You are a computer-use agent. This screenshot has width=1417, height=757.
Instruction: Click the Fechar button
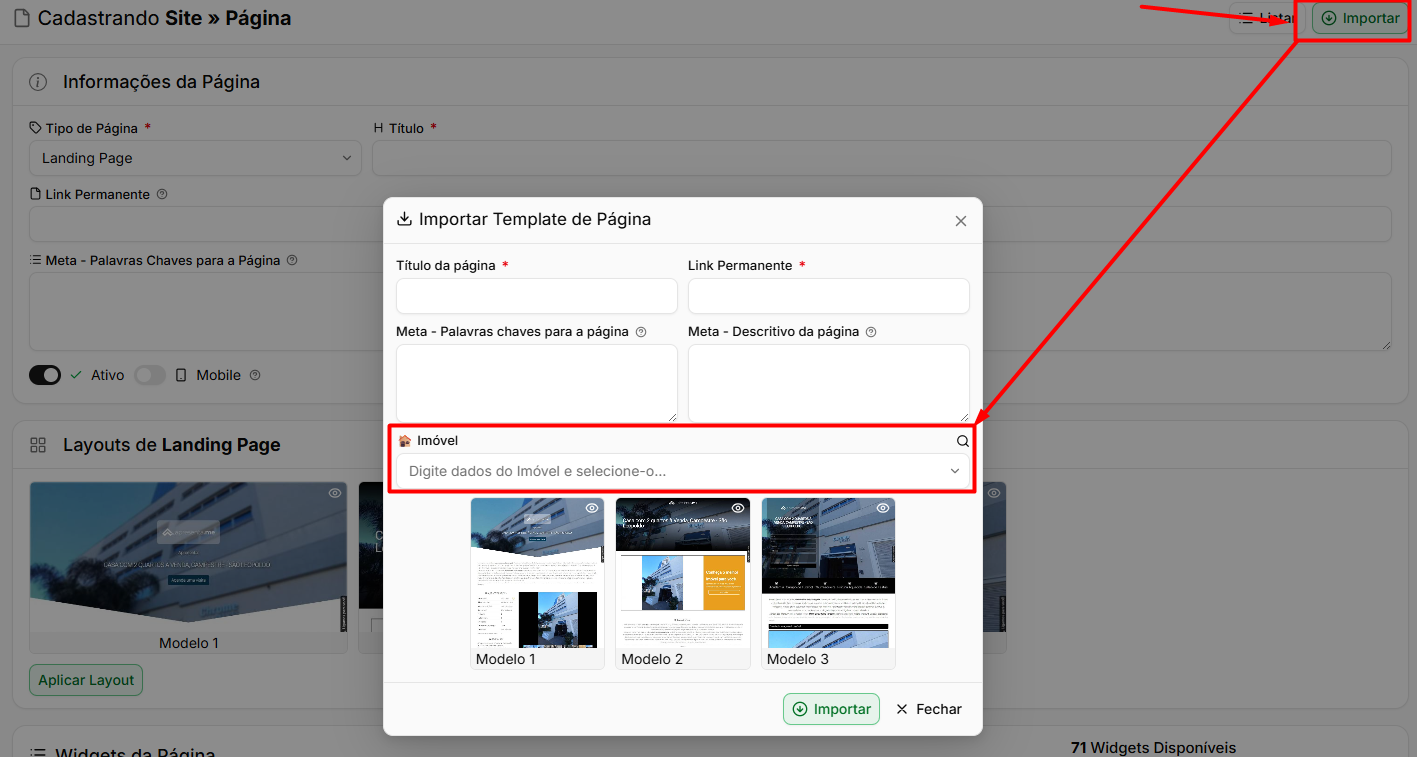(929, 709)
